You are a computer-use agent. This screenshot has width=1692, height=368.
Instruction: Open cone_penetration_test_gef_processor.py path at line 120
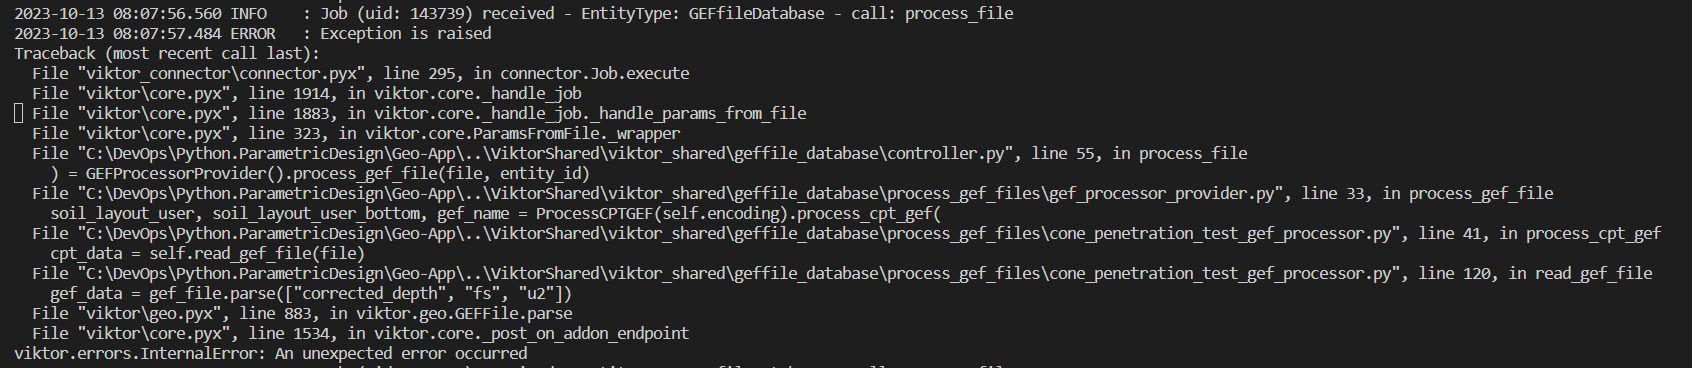[738, 273]
